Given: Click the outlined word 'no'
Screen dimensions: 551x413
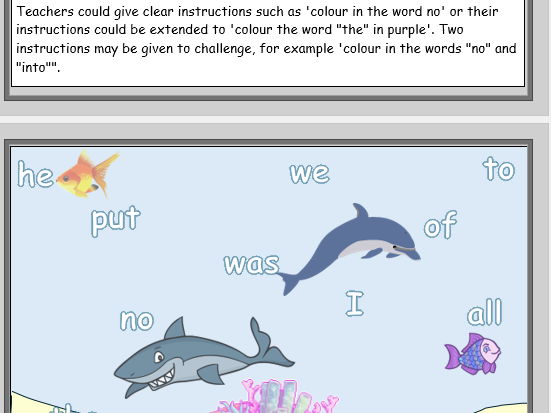Looking at the screenshot, I should click(137, 320).
